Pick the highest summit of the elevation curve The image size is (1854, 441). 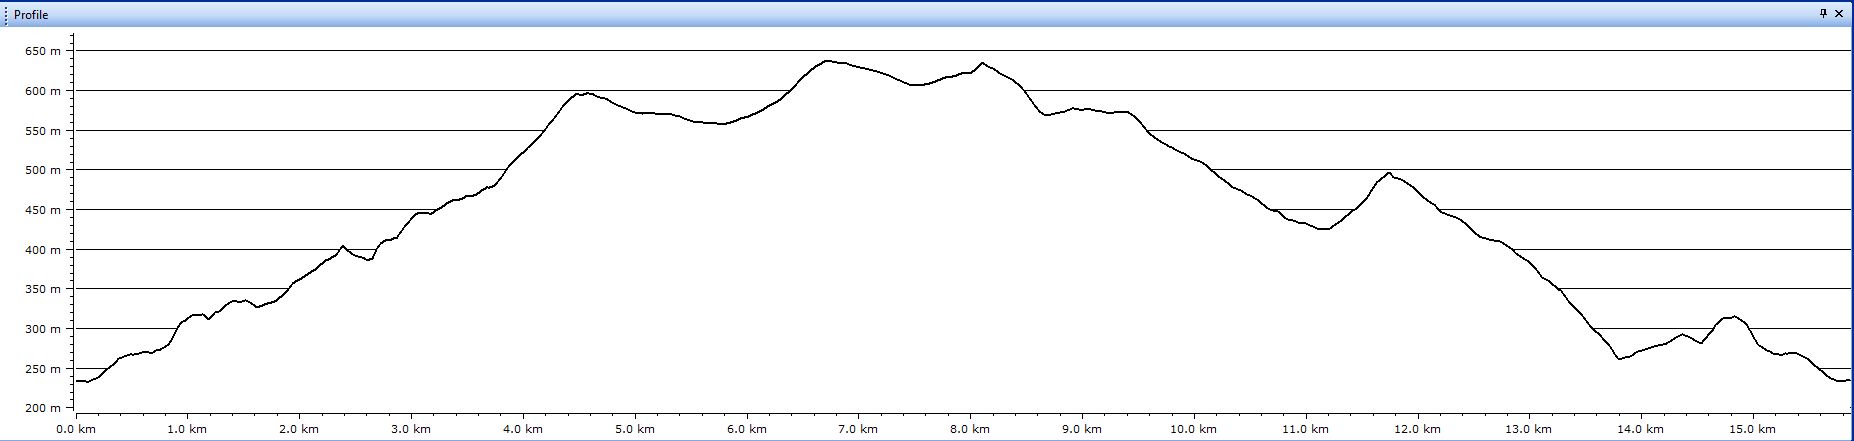(828, 61)
